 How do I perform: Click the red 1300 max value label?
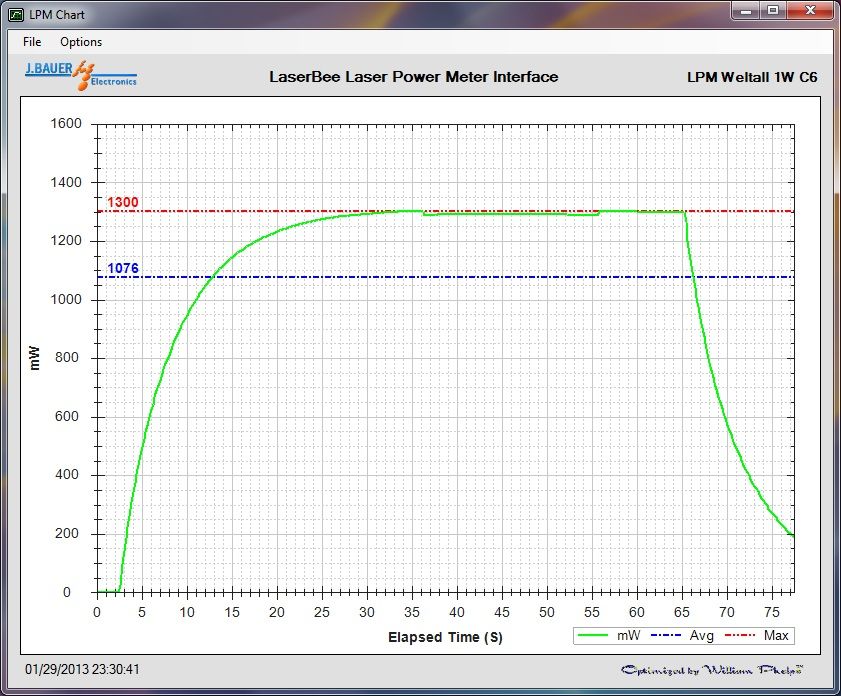(x=122, y=202)
